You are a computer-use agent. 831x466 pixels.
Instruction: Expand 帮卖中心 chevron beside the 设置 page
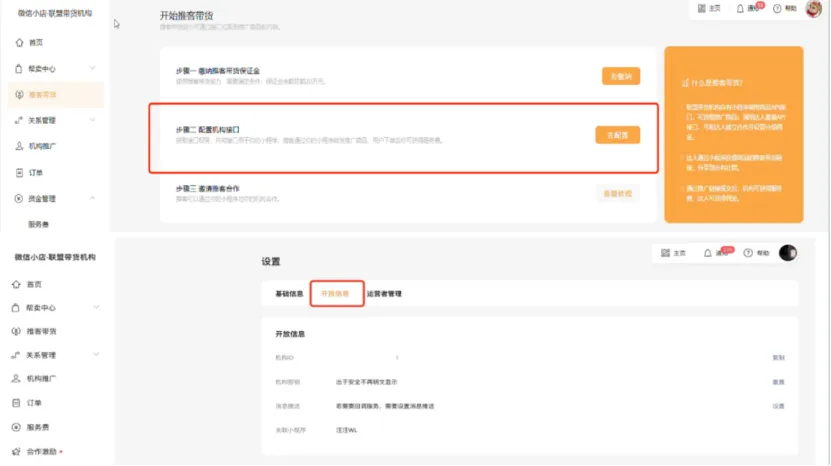(96, 307)
